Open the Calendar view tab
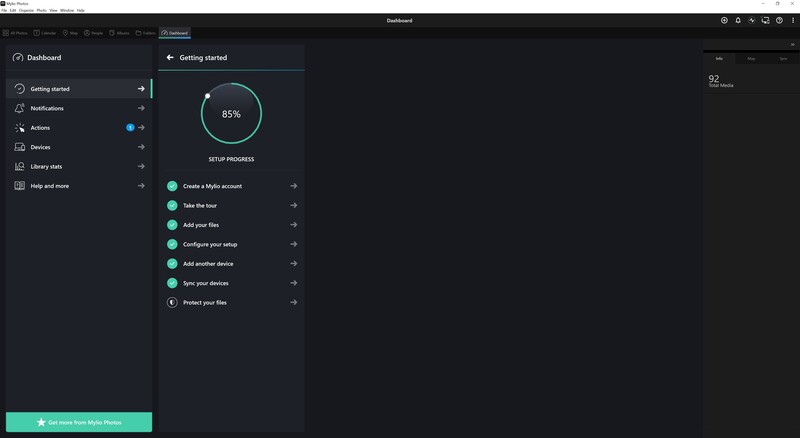 (x=45, y=33)
